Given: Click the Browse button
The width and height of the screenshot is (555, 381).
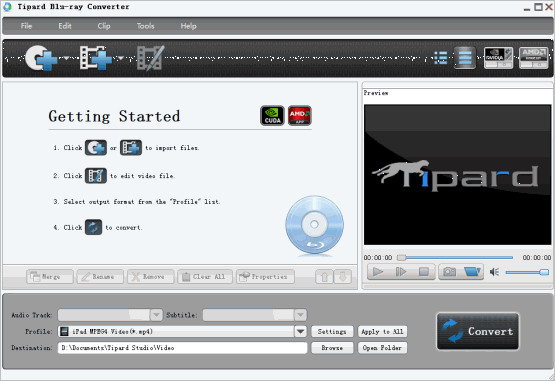Looking at the screenshot, I should coord(332,348).
